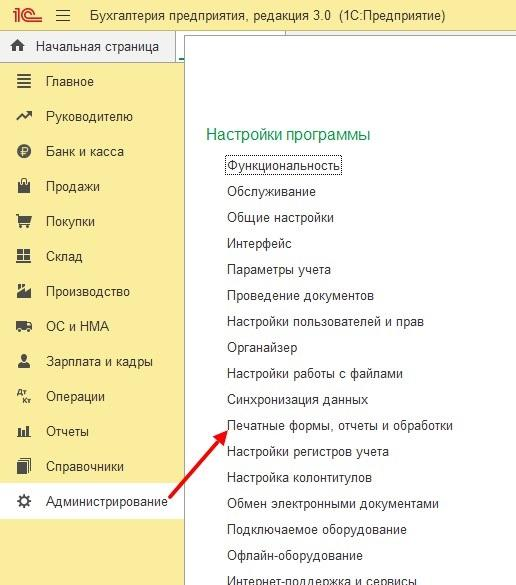
Task: Open the Подключаемое оборудование link
Action: click(317, 529)
